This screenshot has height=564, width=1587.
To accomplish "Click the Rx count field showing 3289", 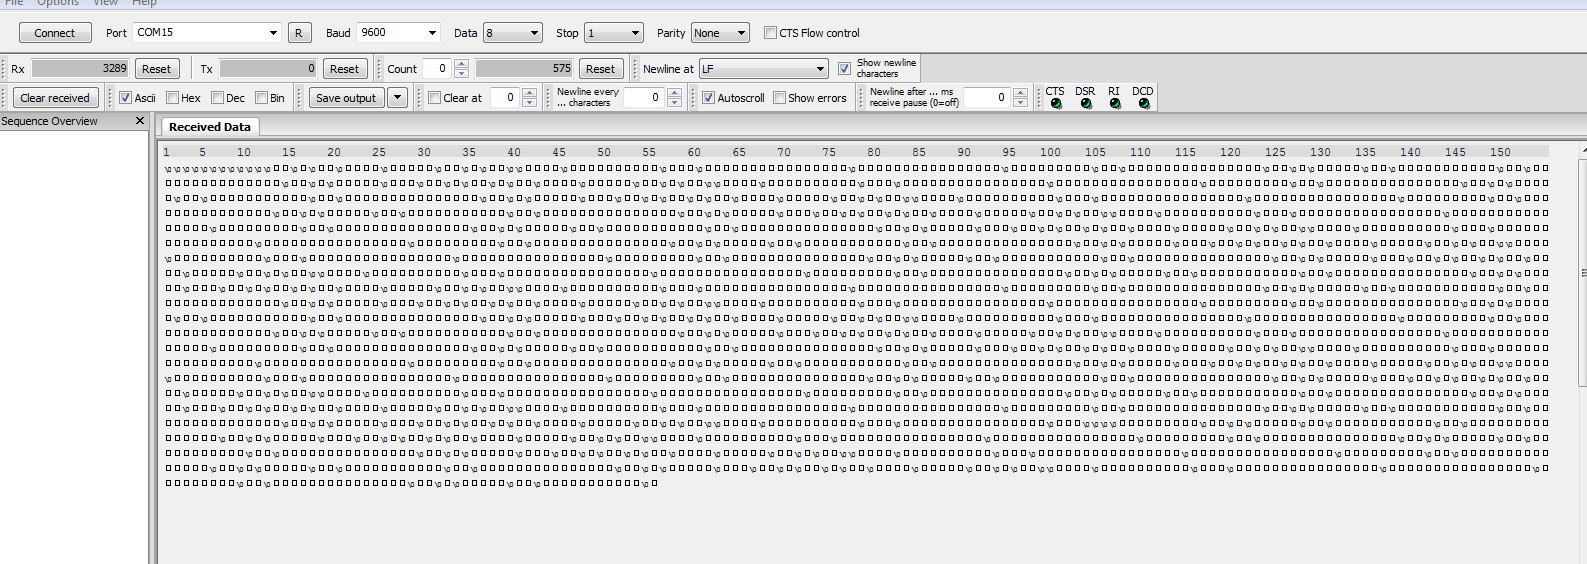I will (80, 69).
